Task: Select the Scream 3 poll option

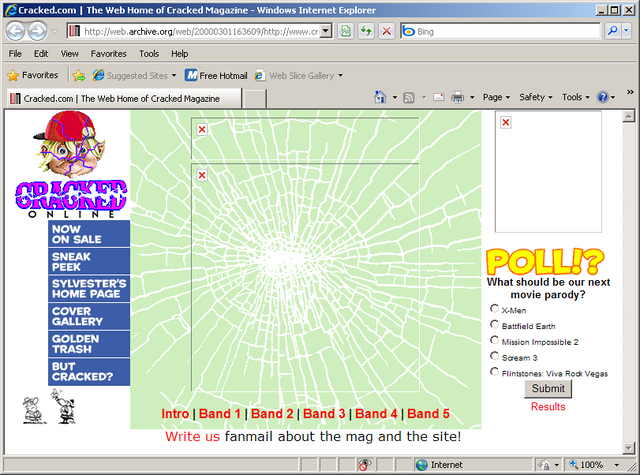Action: click(x=494, y=356)
